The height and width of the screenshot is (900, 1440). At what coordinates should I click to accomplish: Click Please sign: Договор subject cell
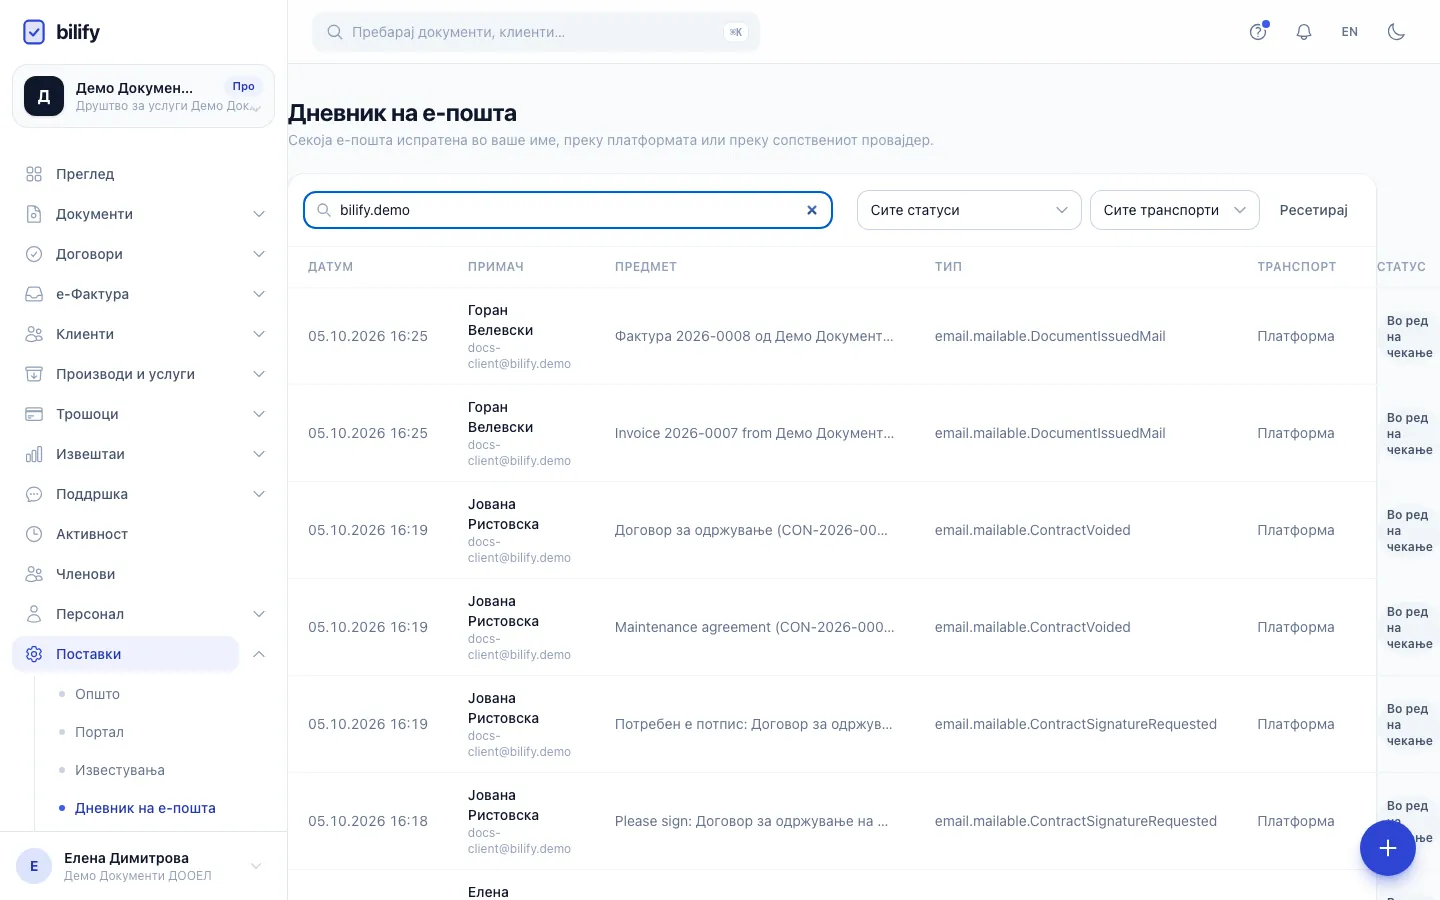point(751,821)
